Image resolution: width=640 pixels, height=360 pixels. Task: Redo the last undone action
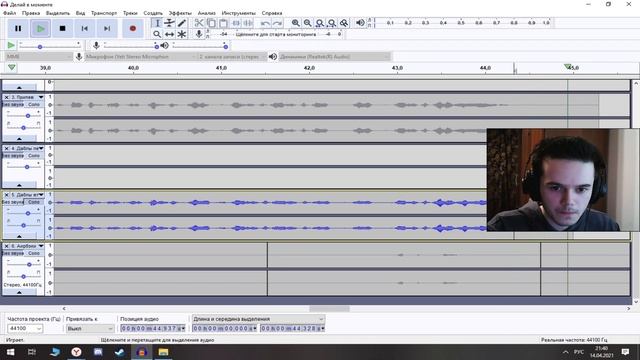click(277, 23)
